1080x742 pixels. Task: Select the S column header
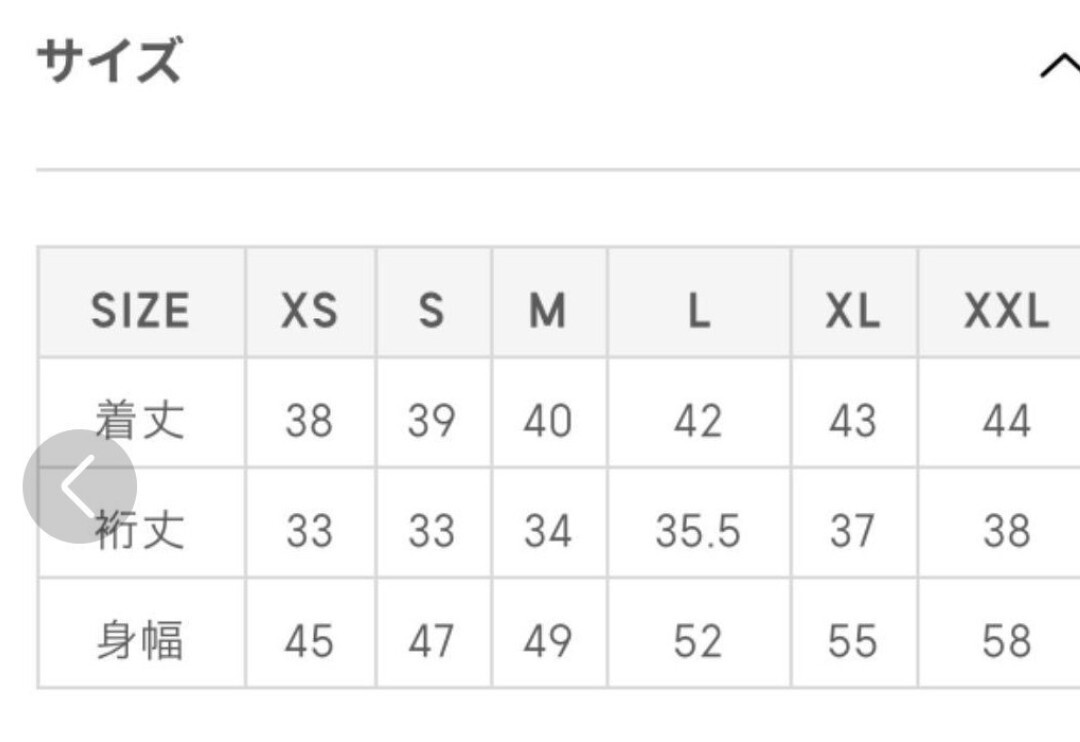tap(432, 310)
